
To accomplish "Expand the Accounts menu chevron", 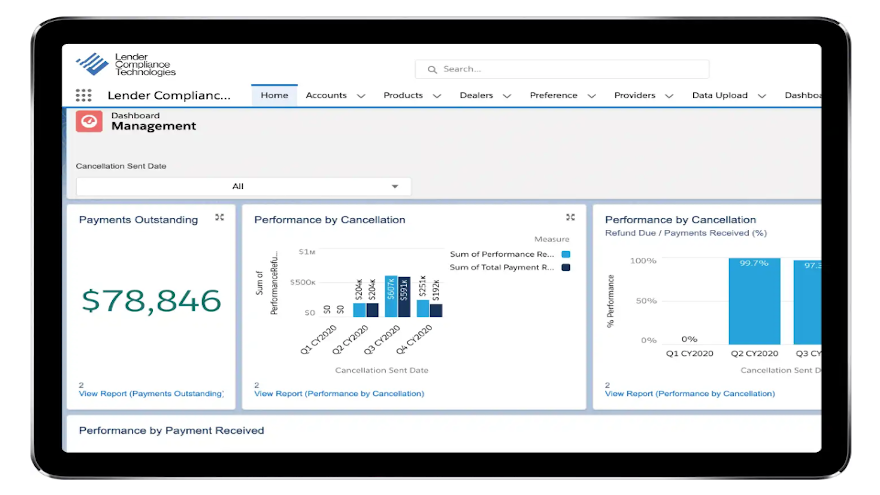I will pos(360,96).
